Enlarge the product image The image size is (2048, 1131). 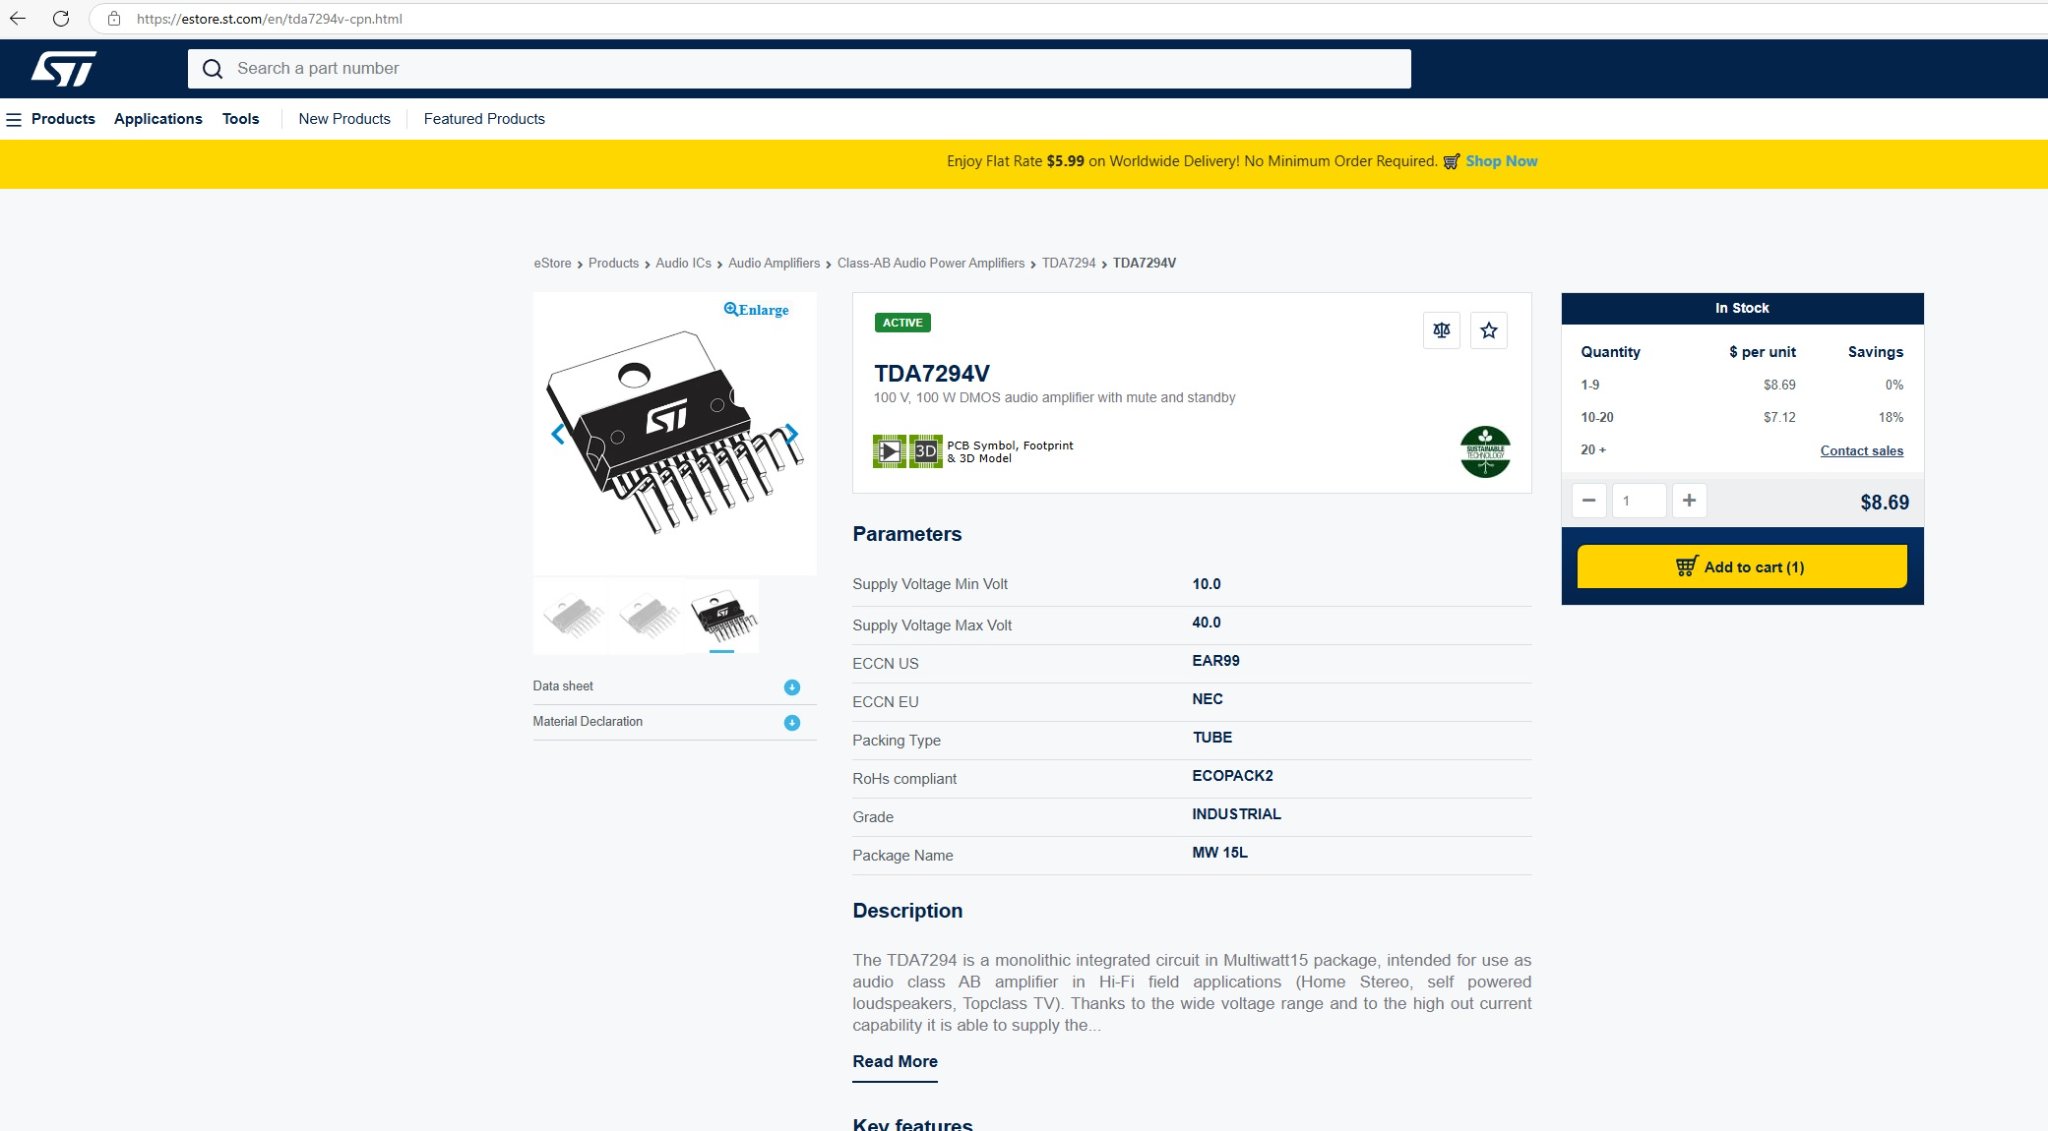tap(756, 310)
